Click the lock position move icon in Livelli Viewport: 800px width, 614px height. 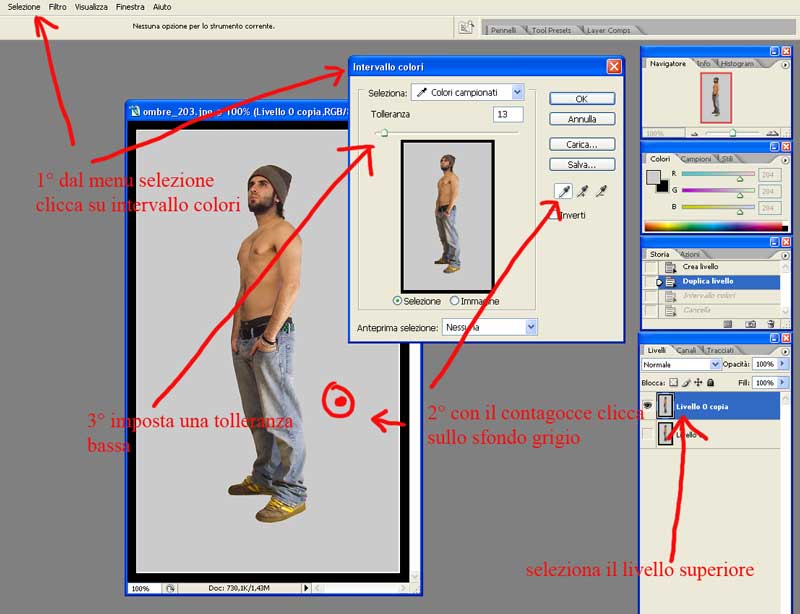(698, 382)
